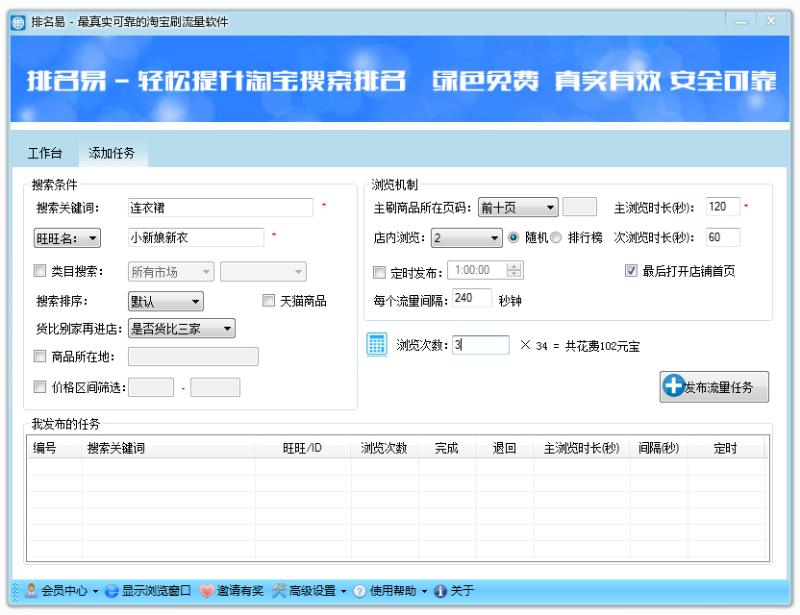Check the 价格区间筛选 option
The width and height of the screenshot is (800, 615).
point(40,386)
